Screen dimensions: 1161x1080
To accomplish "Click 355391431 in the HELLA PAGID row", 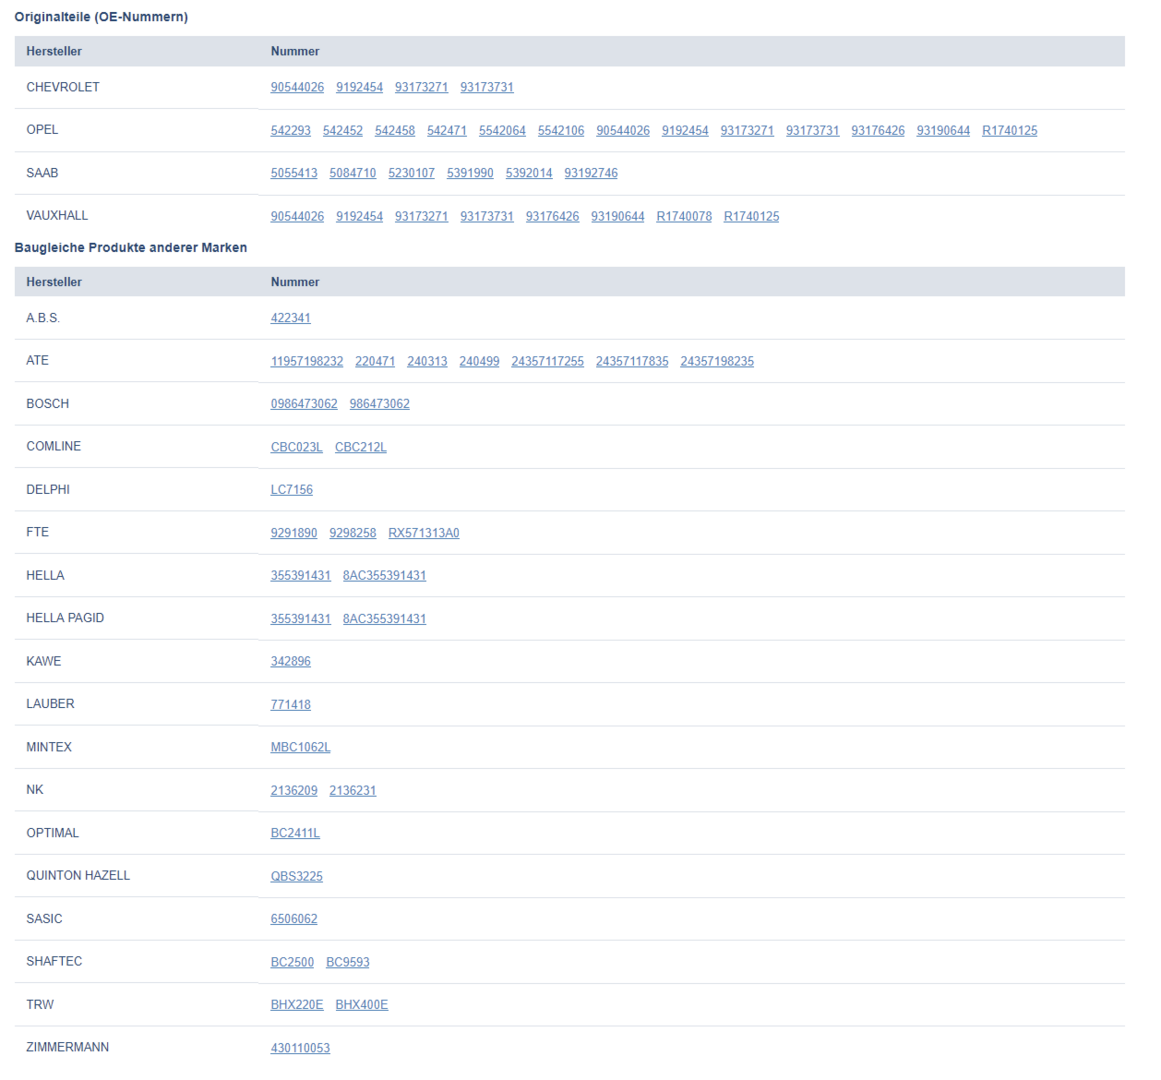I will [301, 619].
